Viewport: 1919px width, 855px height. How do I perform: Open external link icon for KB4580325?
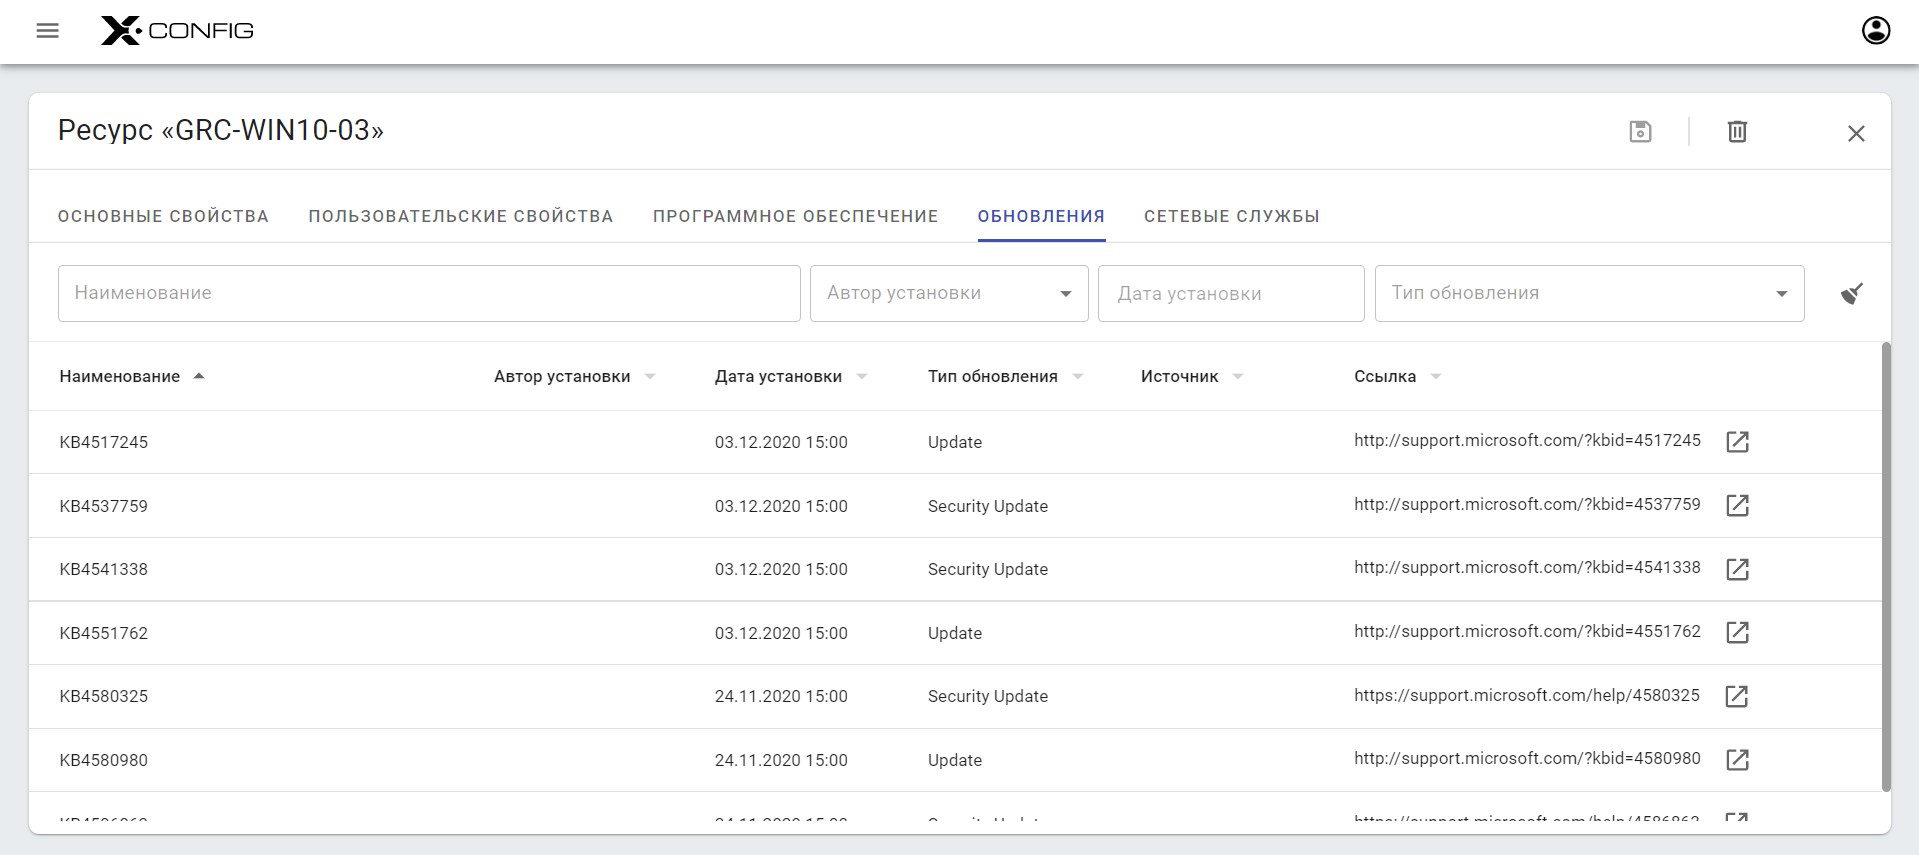1737,696
